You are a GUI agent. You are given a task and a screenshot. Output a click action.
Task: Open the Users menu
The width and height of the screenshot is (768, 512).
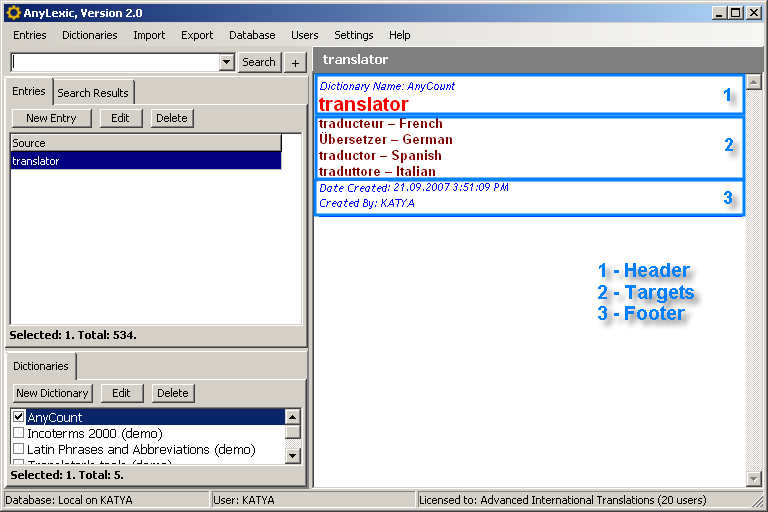pos(305,35)
